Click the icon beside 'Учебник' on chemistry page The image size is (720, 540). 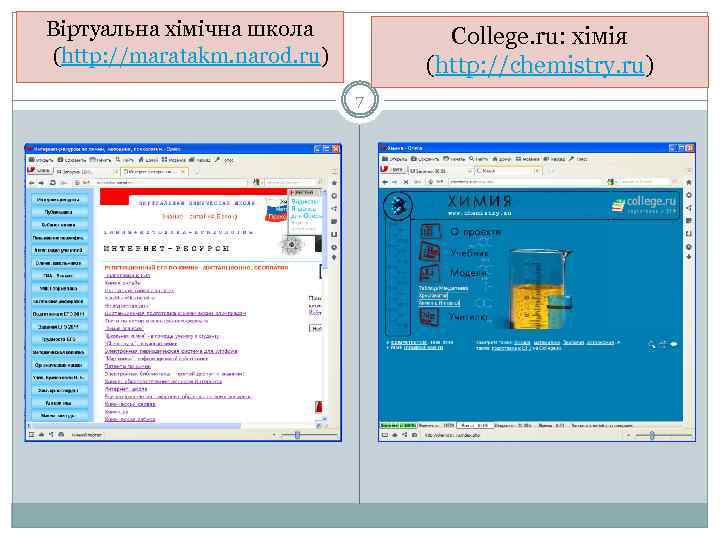(x=430, y=252)
